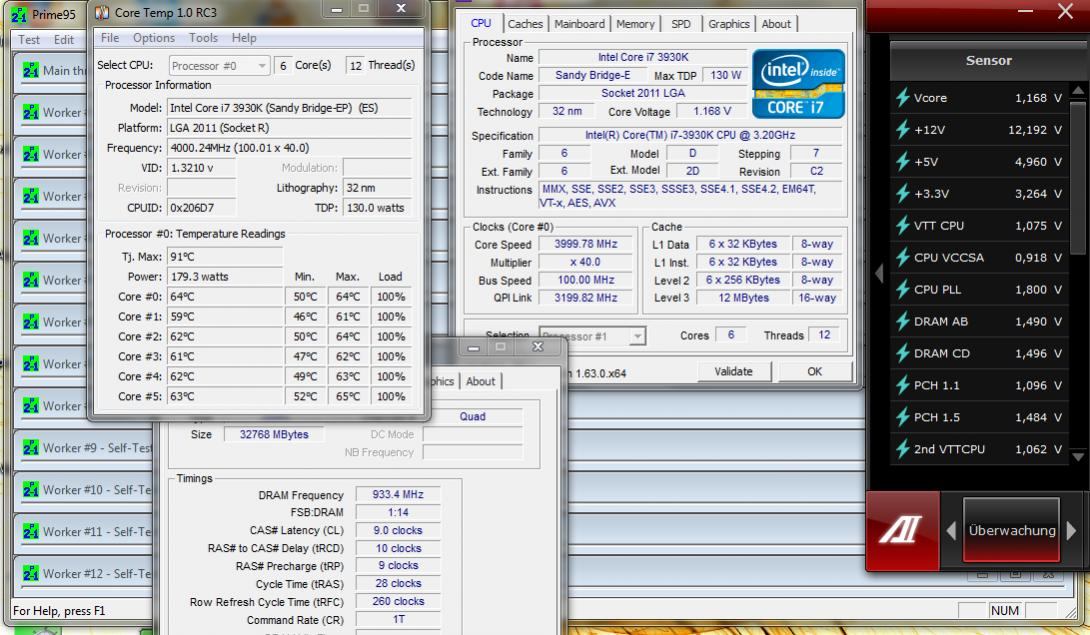
Task: Click the +5V lightning bolt icon
Action: [903, 161]
